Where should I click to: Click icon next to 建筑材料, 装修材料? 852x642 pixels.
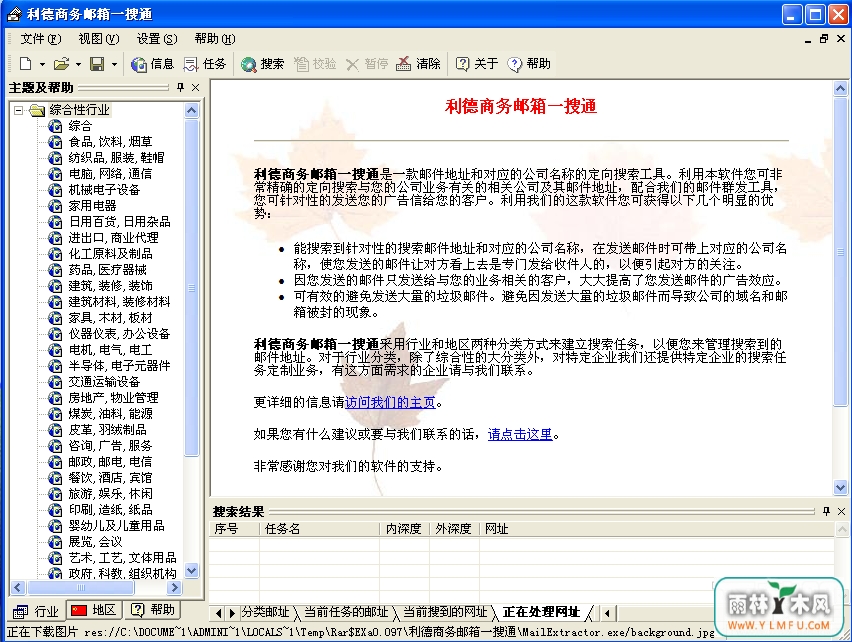55,302
